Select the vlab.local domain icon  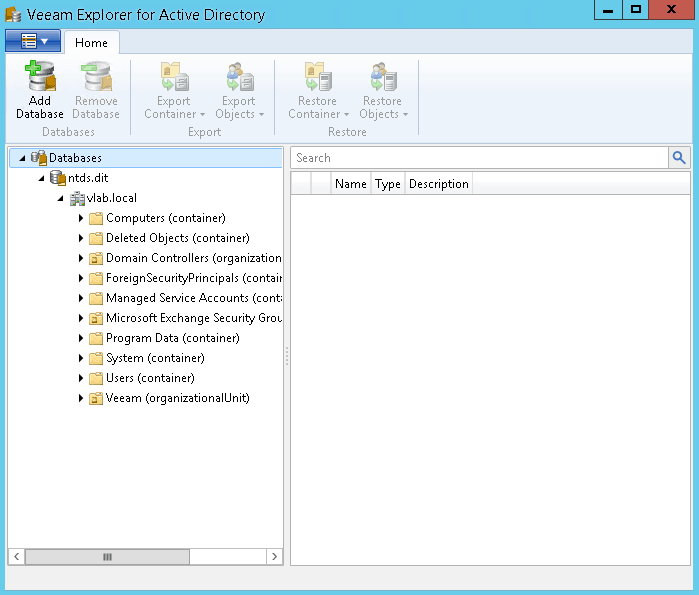click(77, 198)
